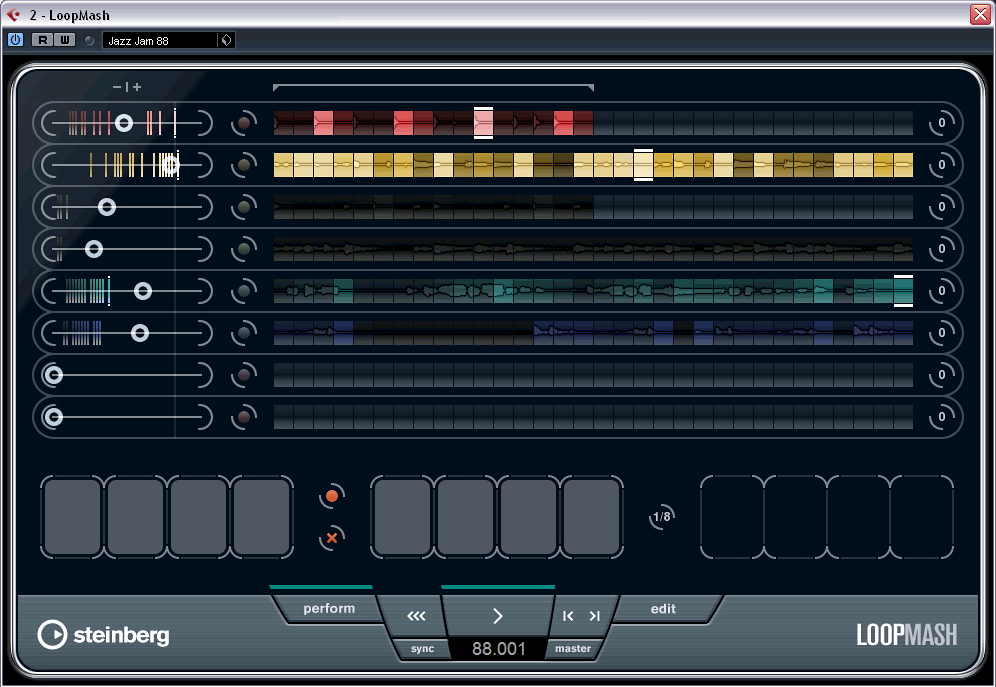Click the first scene pad
Viewport: 996px width, 687px height.
[72, 517]
